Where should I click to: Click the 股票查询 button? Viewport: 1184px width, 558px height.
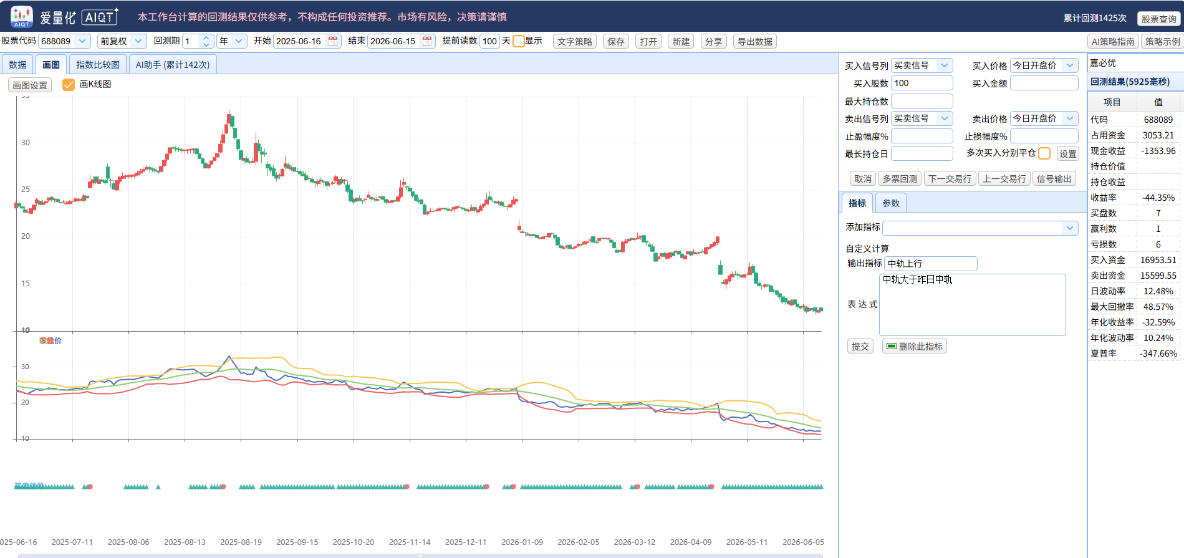(x=1158, y=17)
